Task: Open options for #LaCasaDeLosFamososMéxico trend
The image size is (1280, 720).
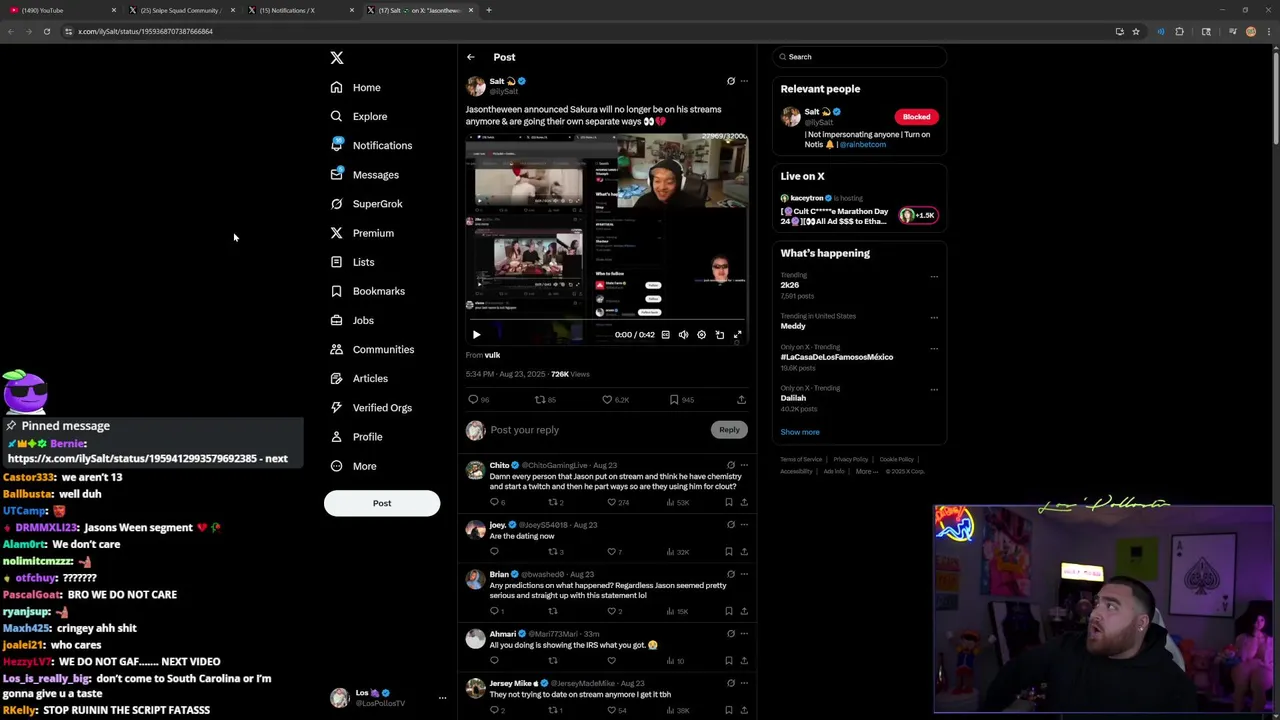Action: tap(934, 349)
